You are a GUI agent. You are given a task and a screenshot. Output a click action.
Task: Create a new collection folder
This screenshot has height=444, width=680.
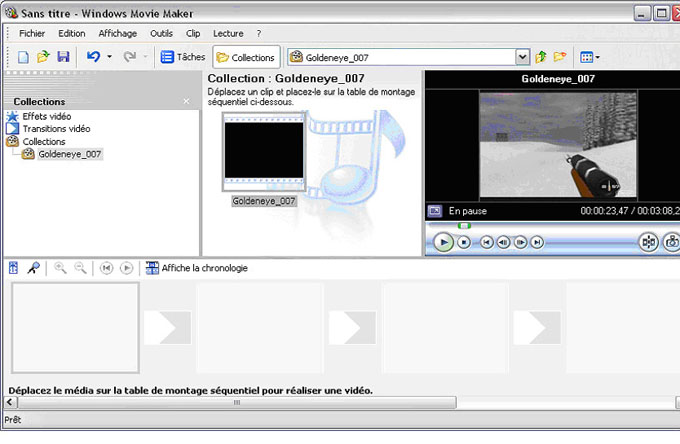560,57
